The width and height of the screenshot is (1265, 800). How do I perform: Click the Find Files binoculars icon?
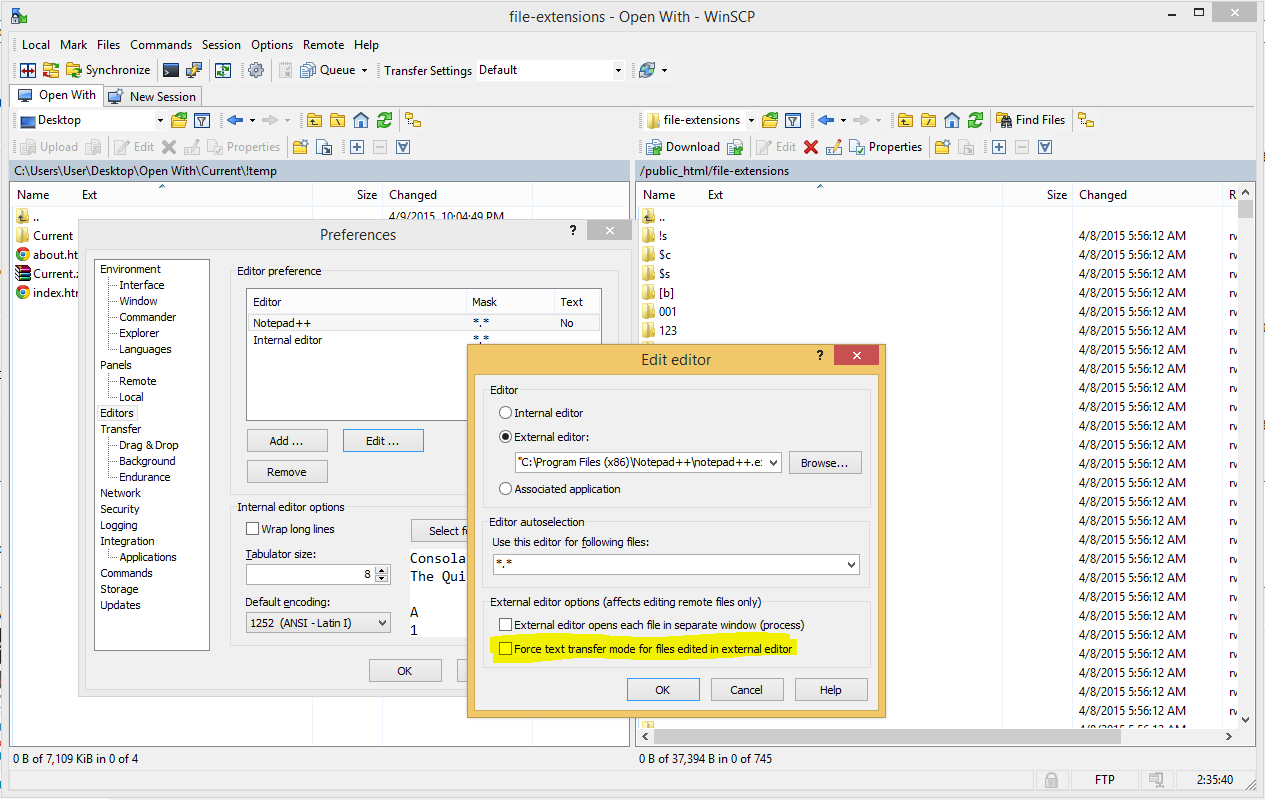tap(1005, 120)
